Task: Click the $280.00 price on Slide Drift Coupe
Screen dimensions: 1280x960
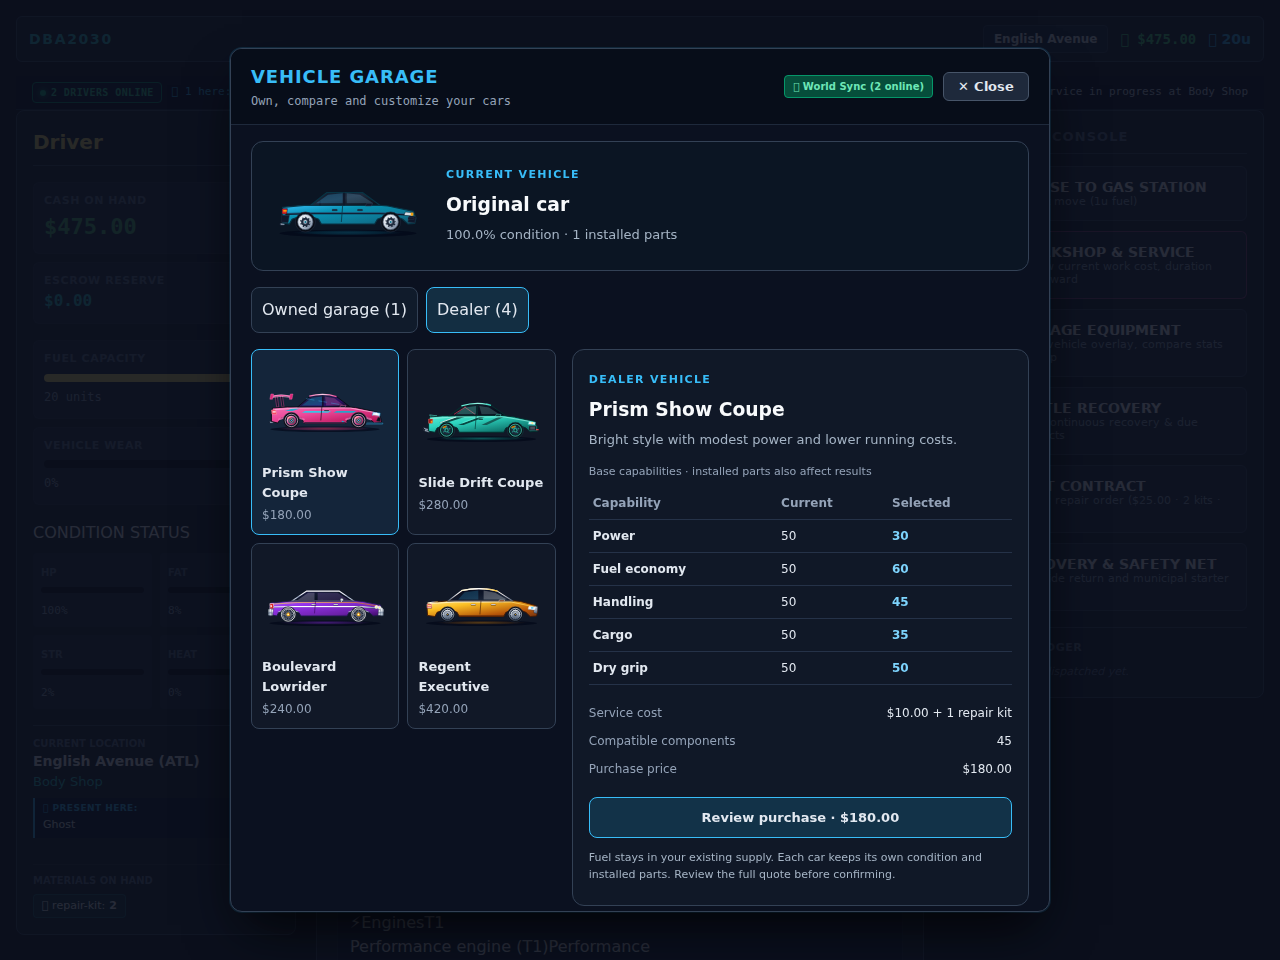Action: pyautogui.click(x=443, y=505)
